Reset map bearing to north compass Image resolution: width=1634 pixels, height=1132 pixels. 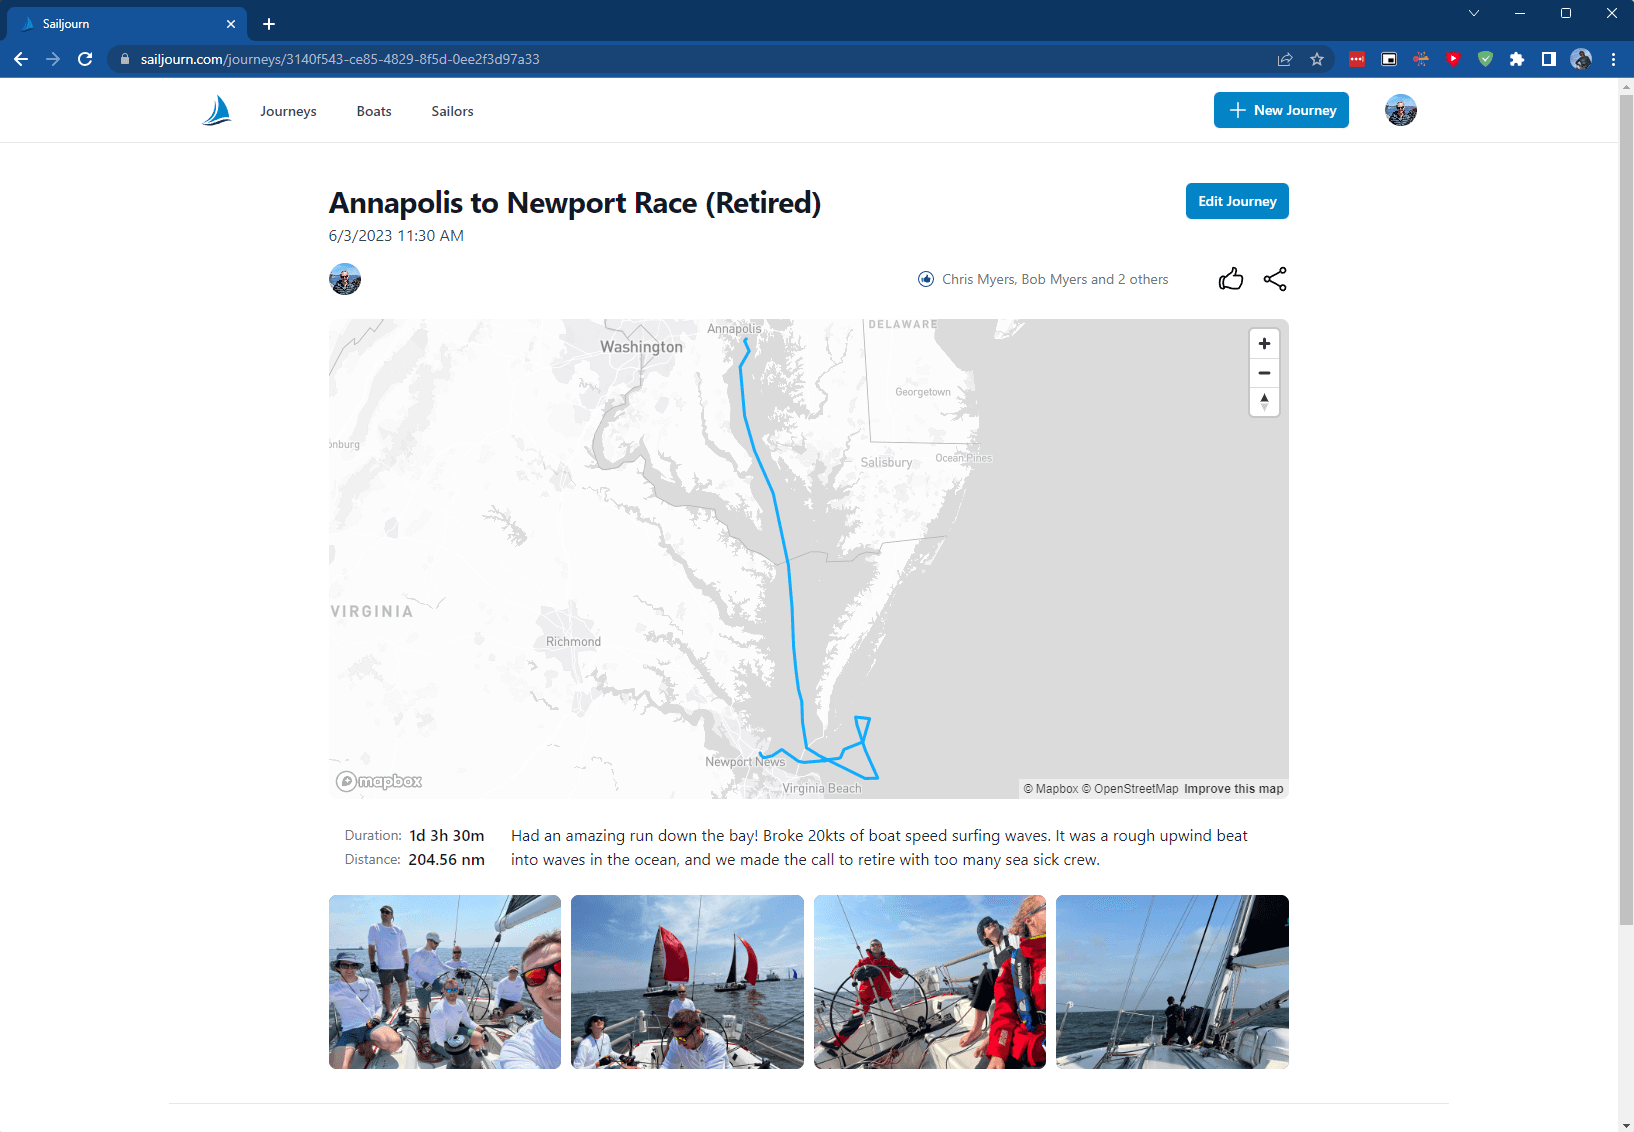1264,402
